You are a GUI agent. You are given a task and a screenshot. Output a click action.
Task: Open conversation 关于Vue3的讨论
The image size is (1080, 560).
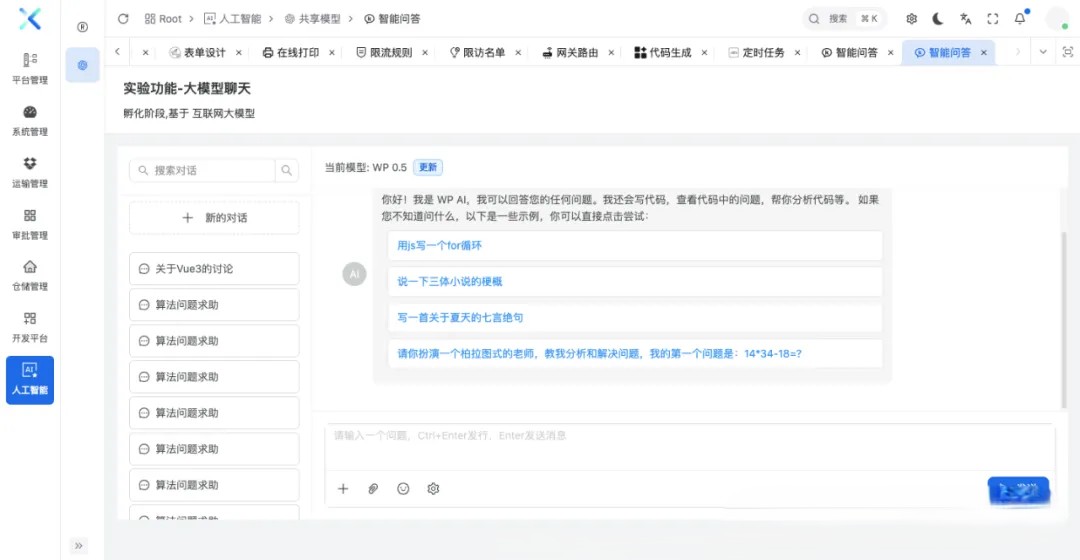[214, 269]
